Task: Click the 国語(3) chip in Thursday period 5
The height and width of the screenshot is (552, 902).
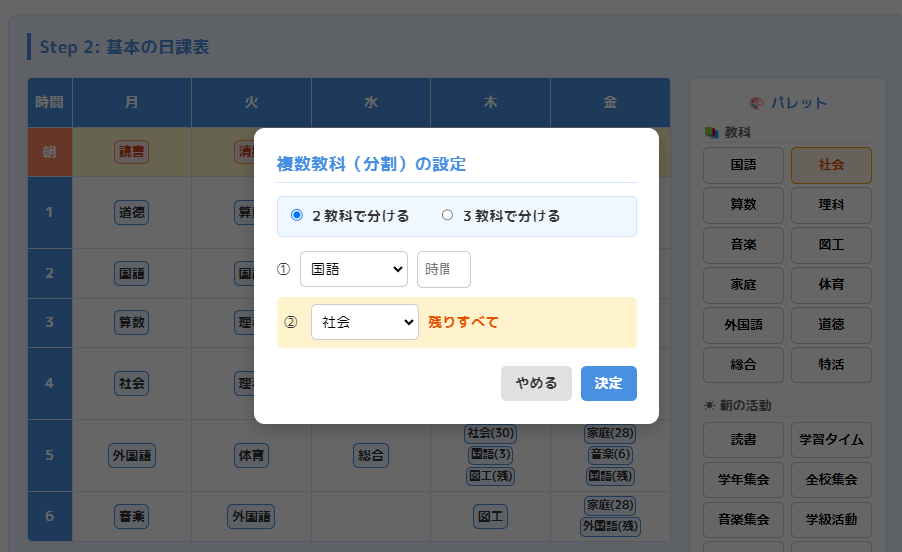Action: [x=491, y=454]
